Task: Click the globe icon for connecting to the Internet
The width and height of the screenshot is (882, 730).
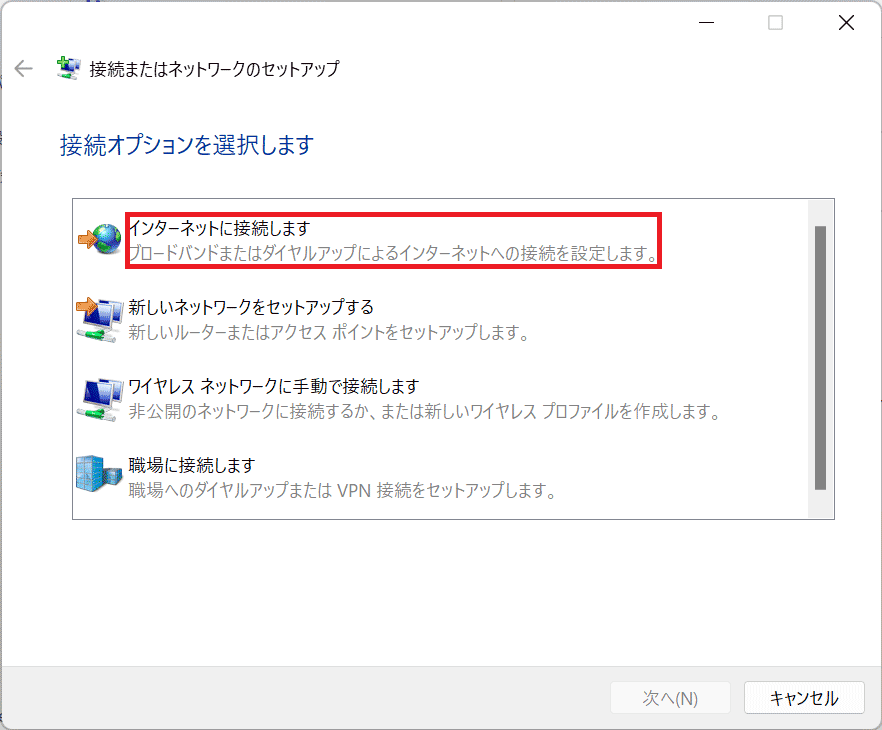Action: click(x=99, y=239)
